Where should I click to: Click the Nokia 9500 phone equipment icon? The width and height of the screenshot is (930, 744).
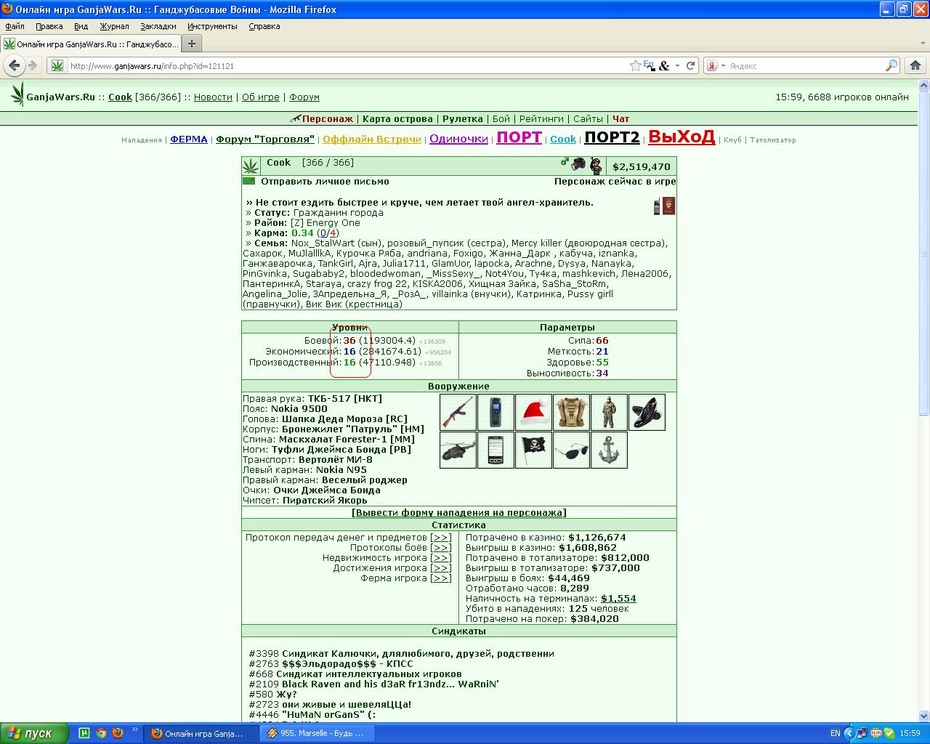pos(495,412)
